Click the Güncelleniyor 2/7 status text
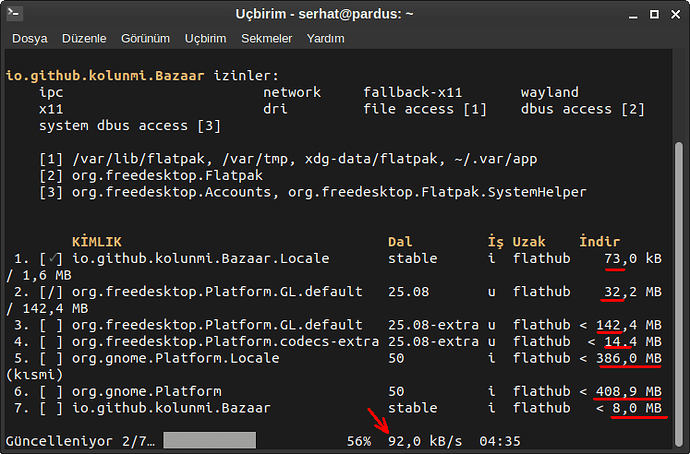690x454 pixels. click(x=80, y=441)
